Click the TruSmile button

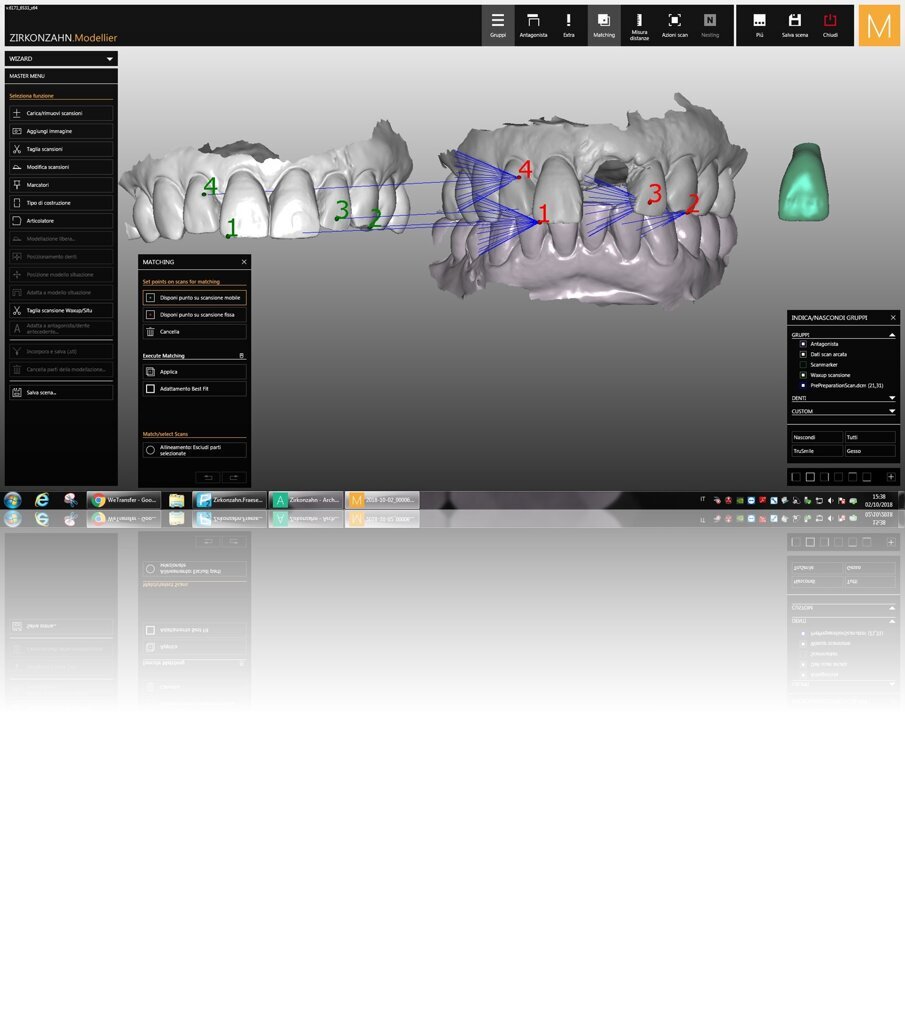[816, 451]
